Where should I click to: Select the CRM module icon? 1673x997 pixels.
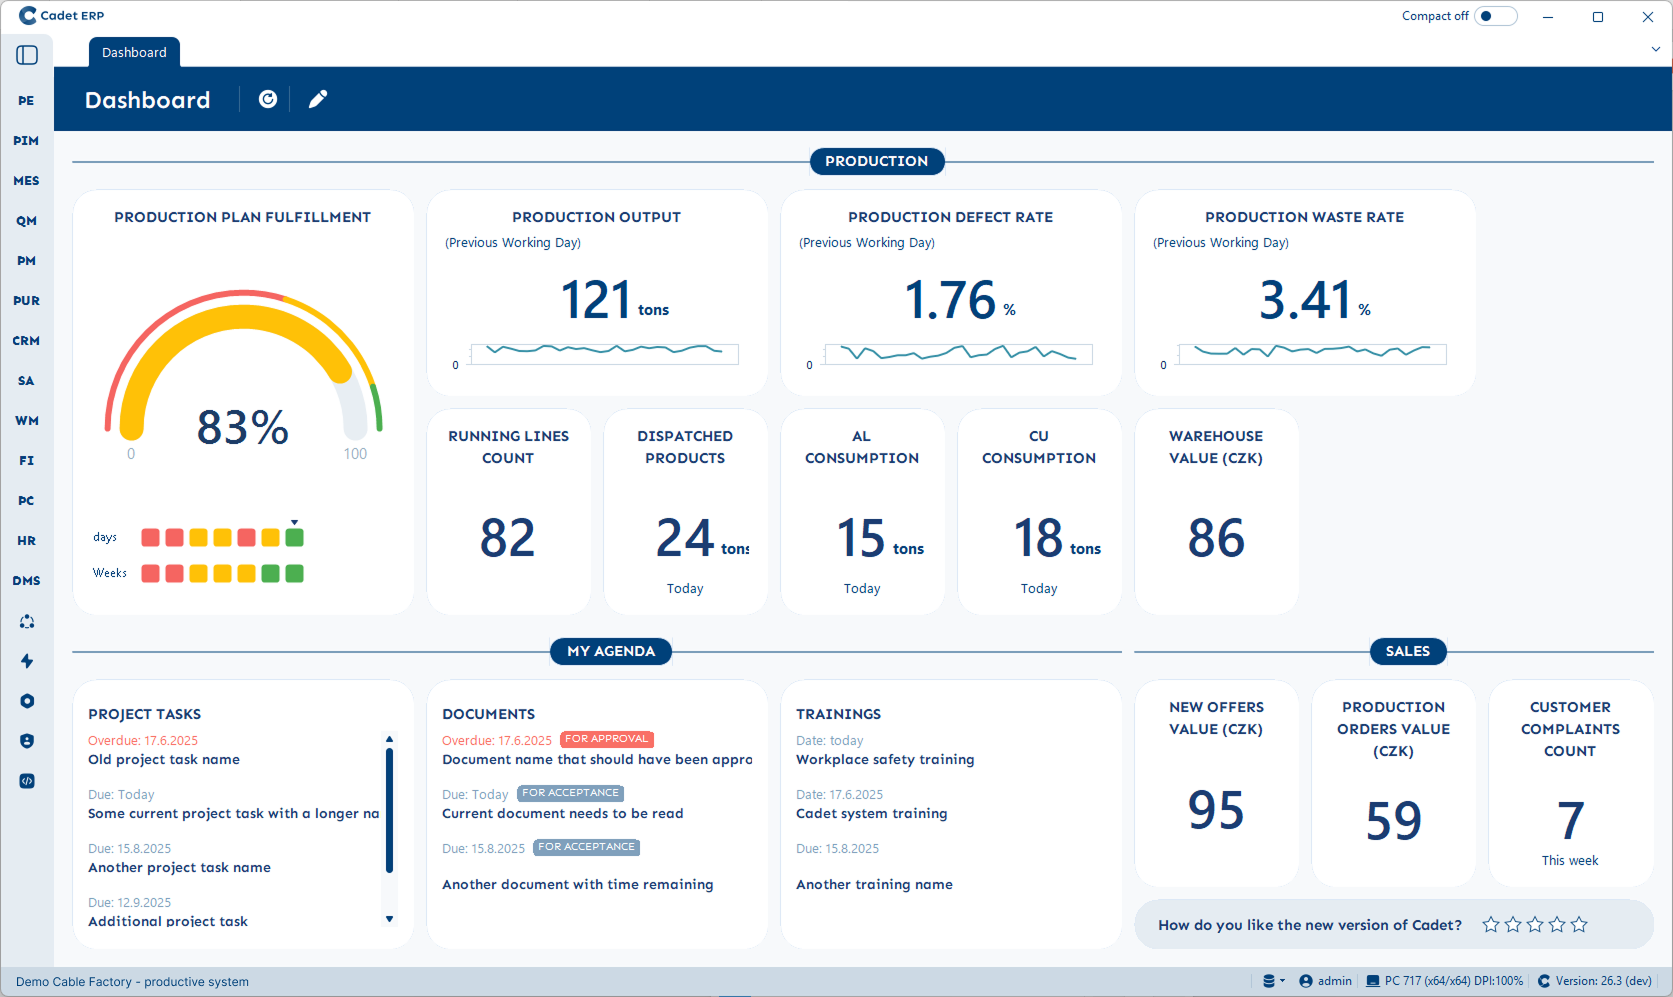(x=26, y=341)
